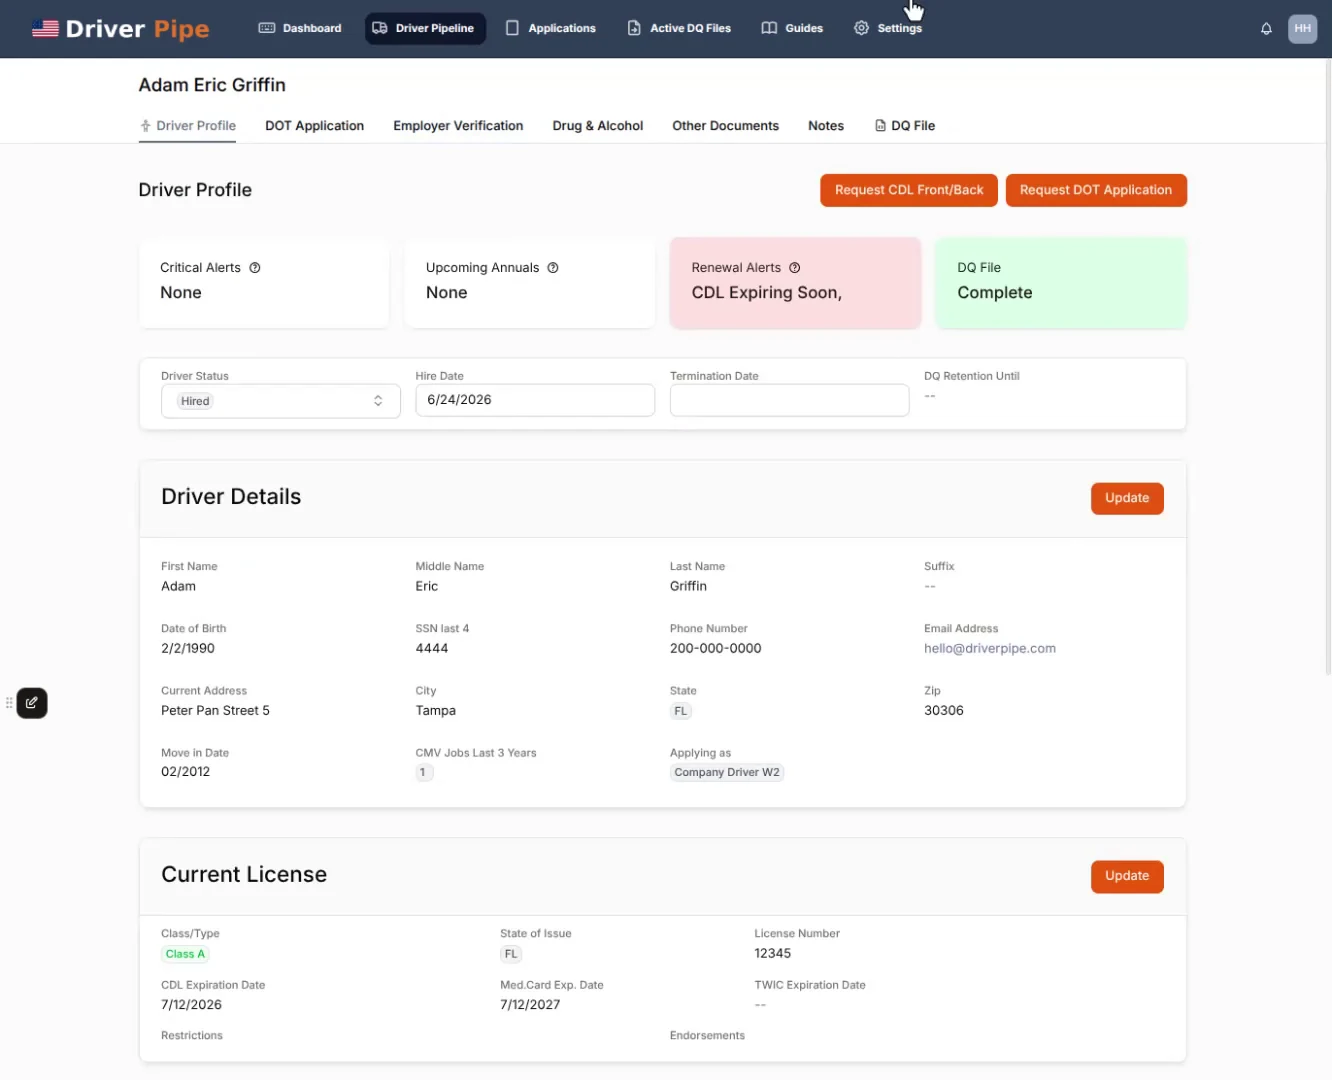Open the Drug & Alcohol tab
Viewport: 1332px width, 1080px height.
597,126
